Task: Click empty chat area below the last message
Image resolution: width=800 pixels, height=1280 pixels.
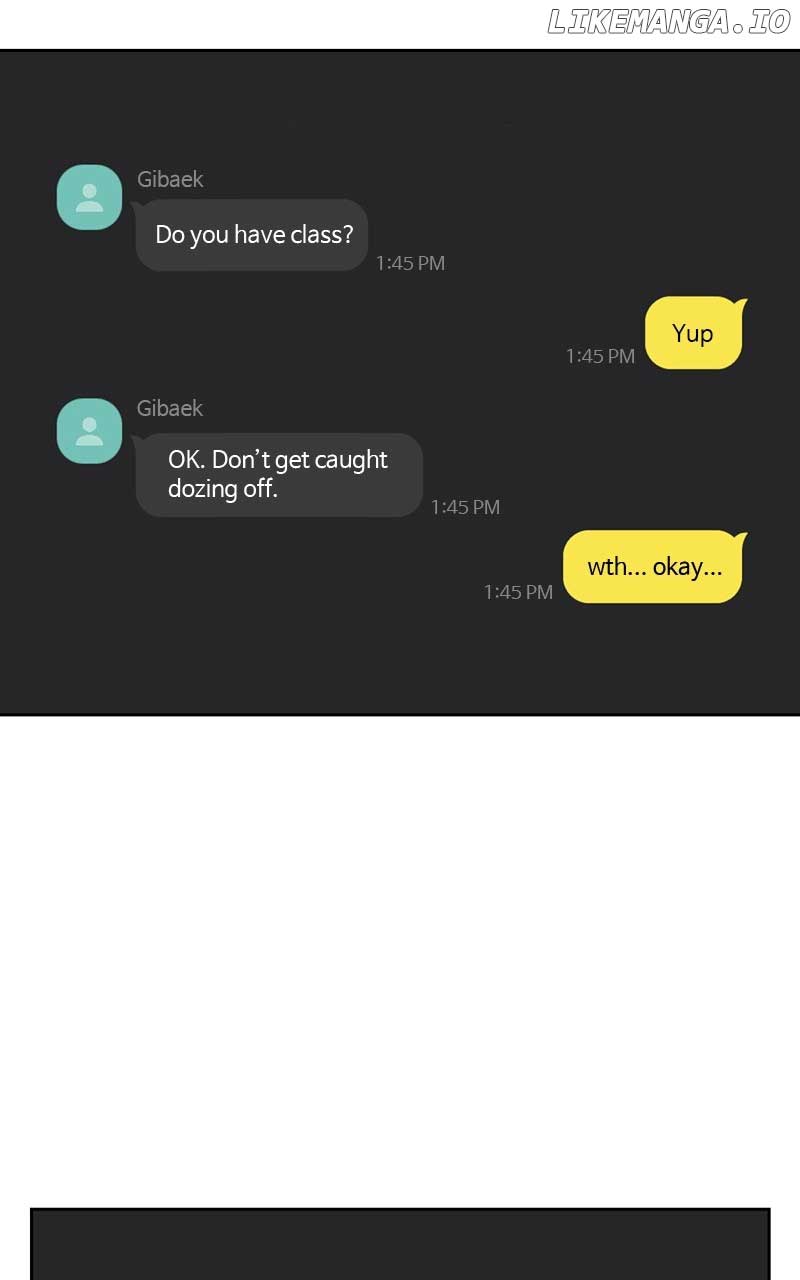Action: pos(400,660)
